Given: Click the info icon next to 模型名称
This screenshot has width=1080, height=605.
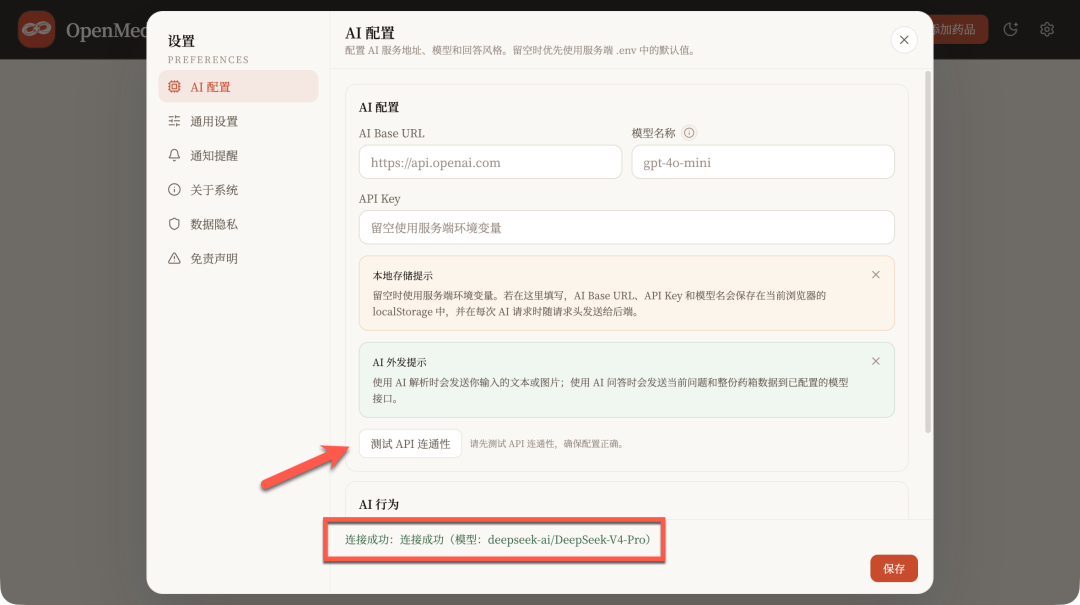Looking at the screenshot, I should (x=689, y=133).
